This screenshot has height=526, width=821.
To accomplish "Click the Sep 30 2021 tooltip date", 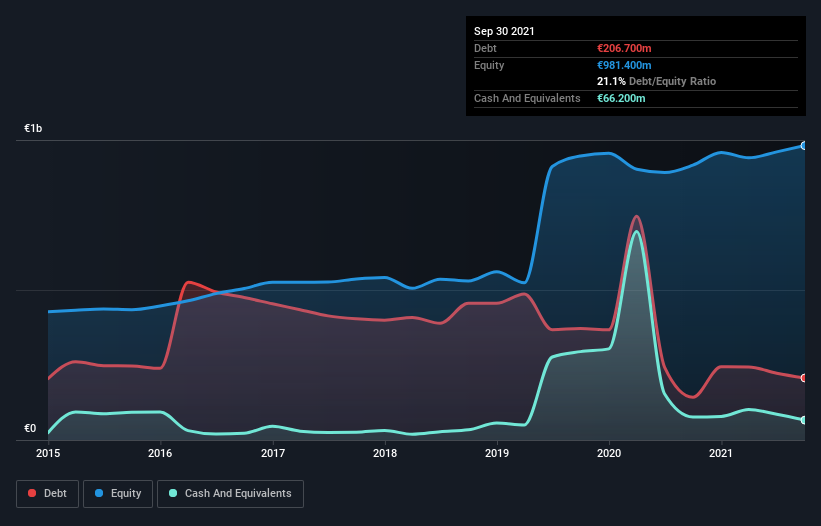I will pyautogui.click(x=504, y=31).
